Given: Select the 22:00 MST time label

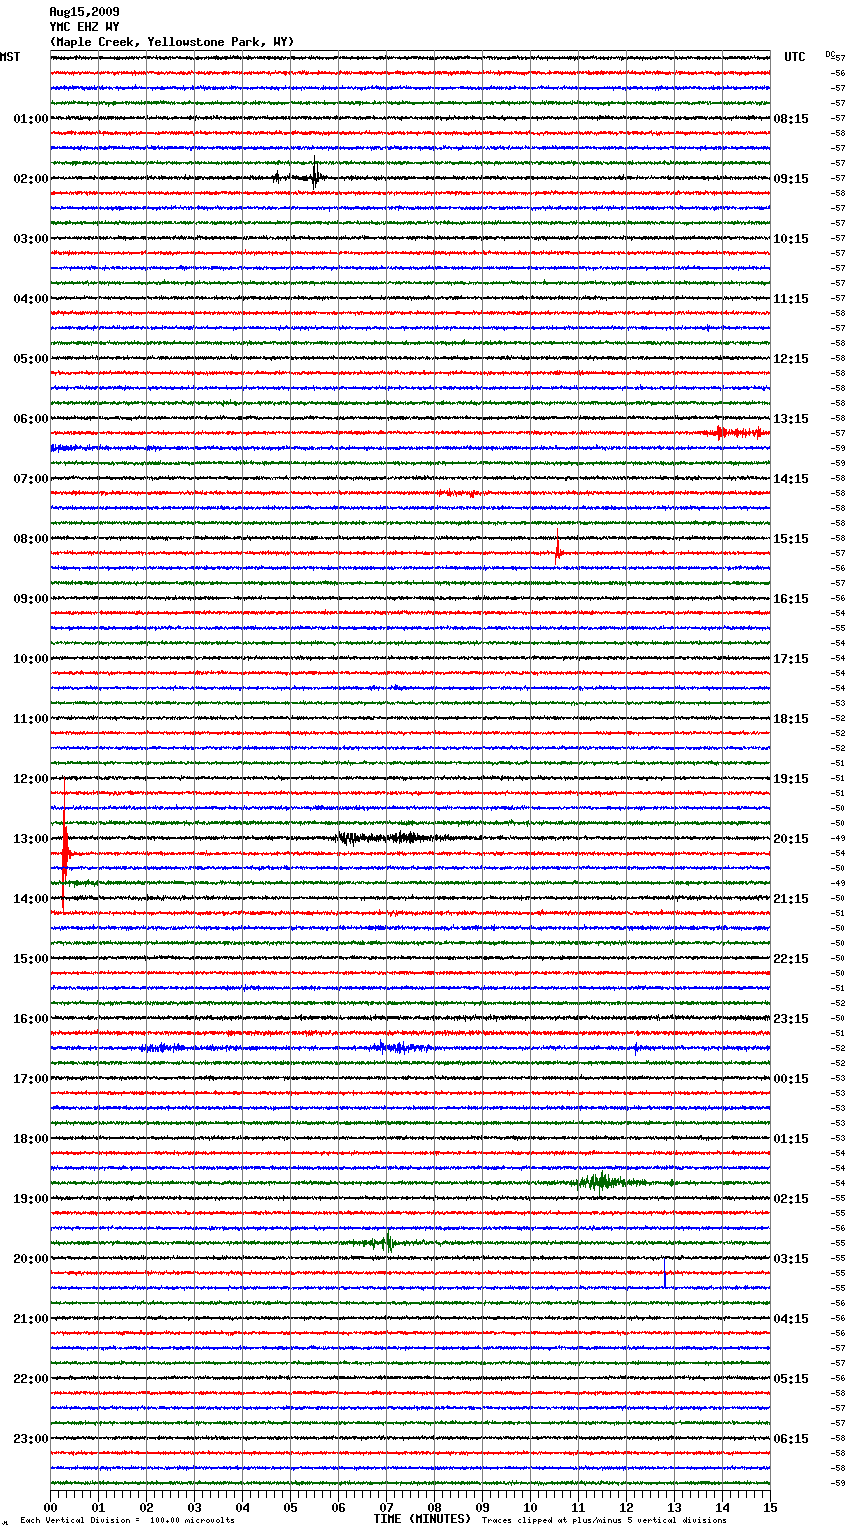Looking at the screenshot, I should (31, 1379).
